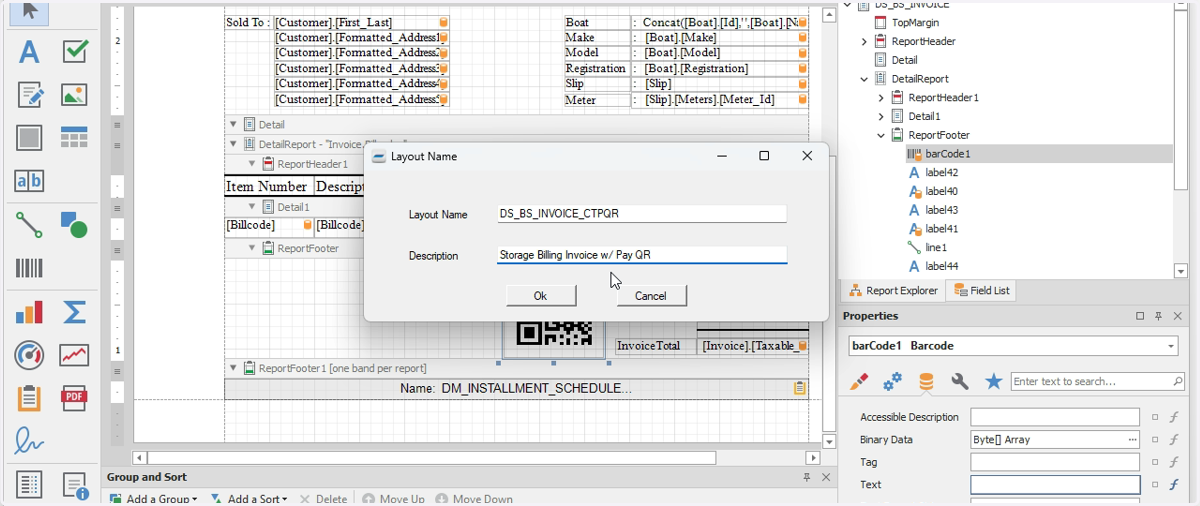Open ellipsis editor for Binary Data
Viewport: 1200px width, 506px height.
click(1132, 440)
